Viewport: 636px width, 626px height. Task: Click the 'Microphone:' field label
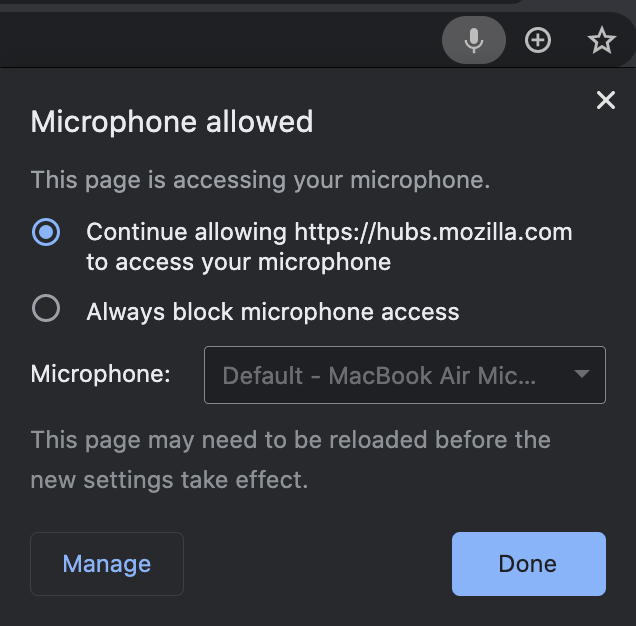pos(101,375)
